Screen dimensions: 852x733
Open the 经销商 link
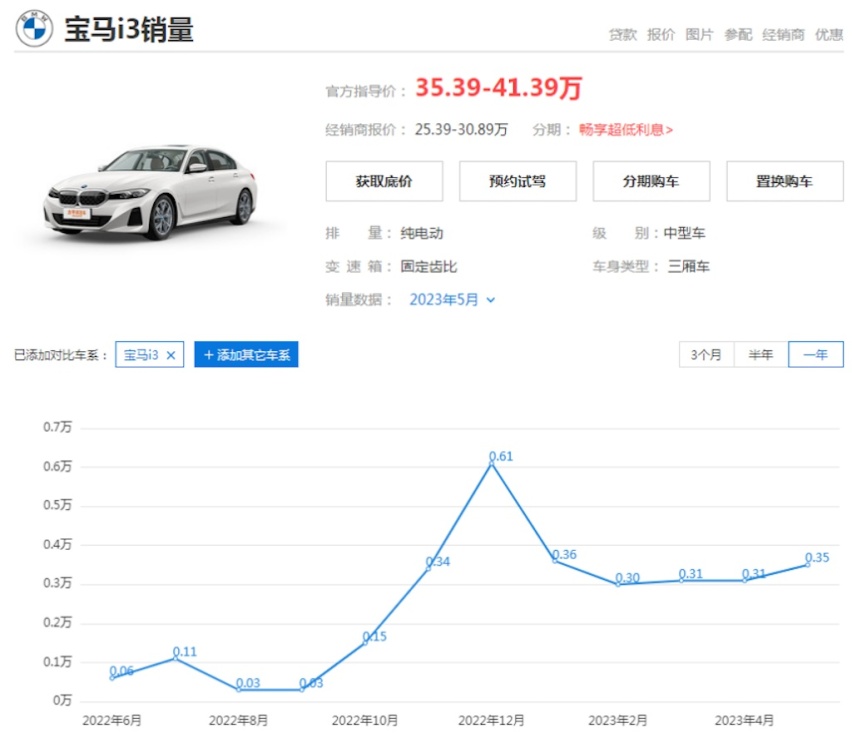[783, 35]
